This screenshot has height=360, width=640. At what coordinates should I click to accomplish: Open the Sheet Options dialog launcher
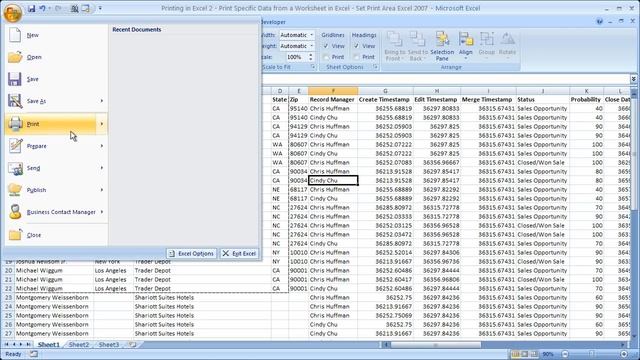[x=375, y=67]
